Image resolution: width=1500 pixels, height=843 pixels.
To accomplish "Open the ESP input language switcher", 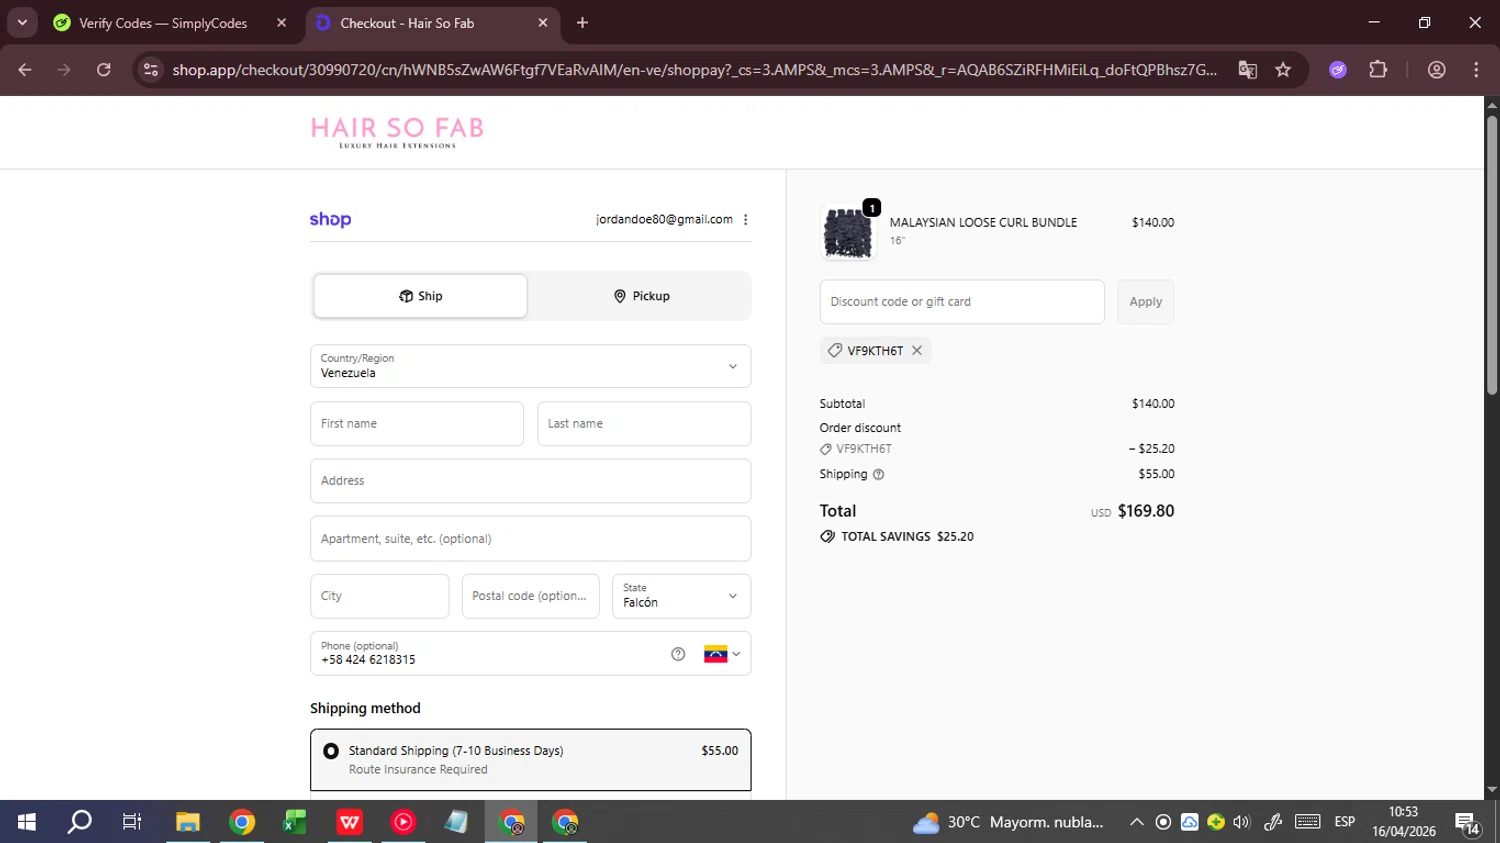I will (1345, 822).
